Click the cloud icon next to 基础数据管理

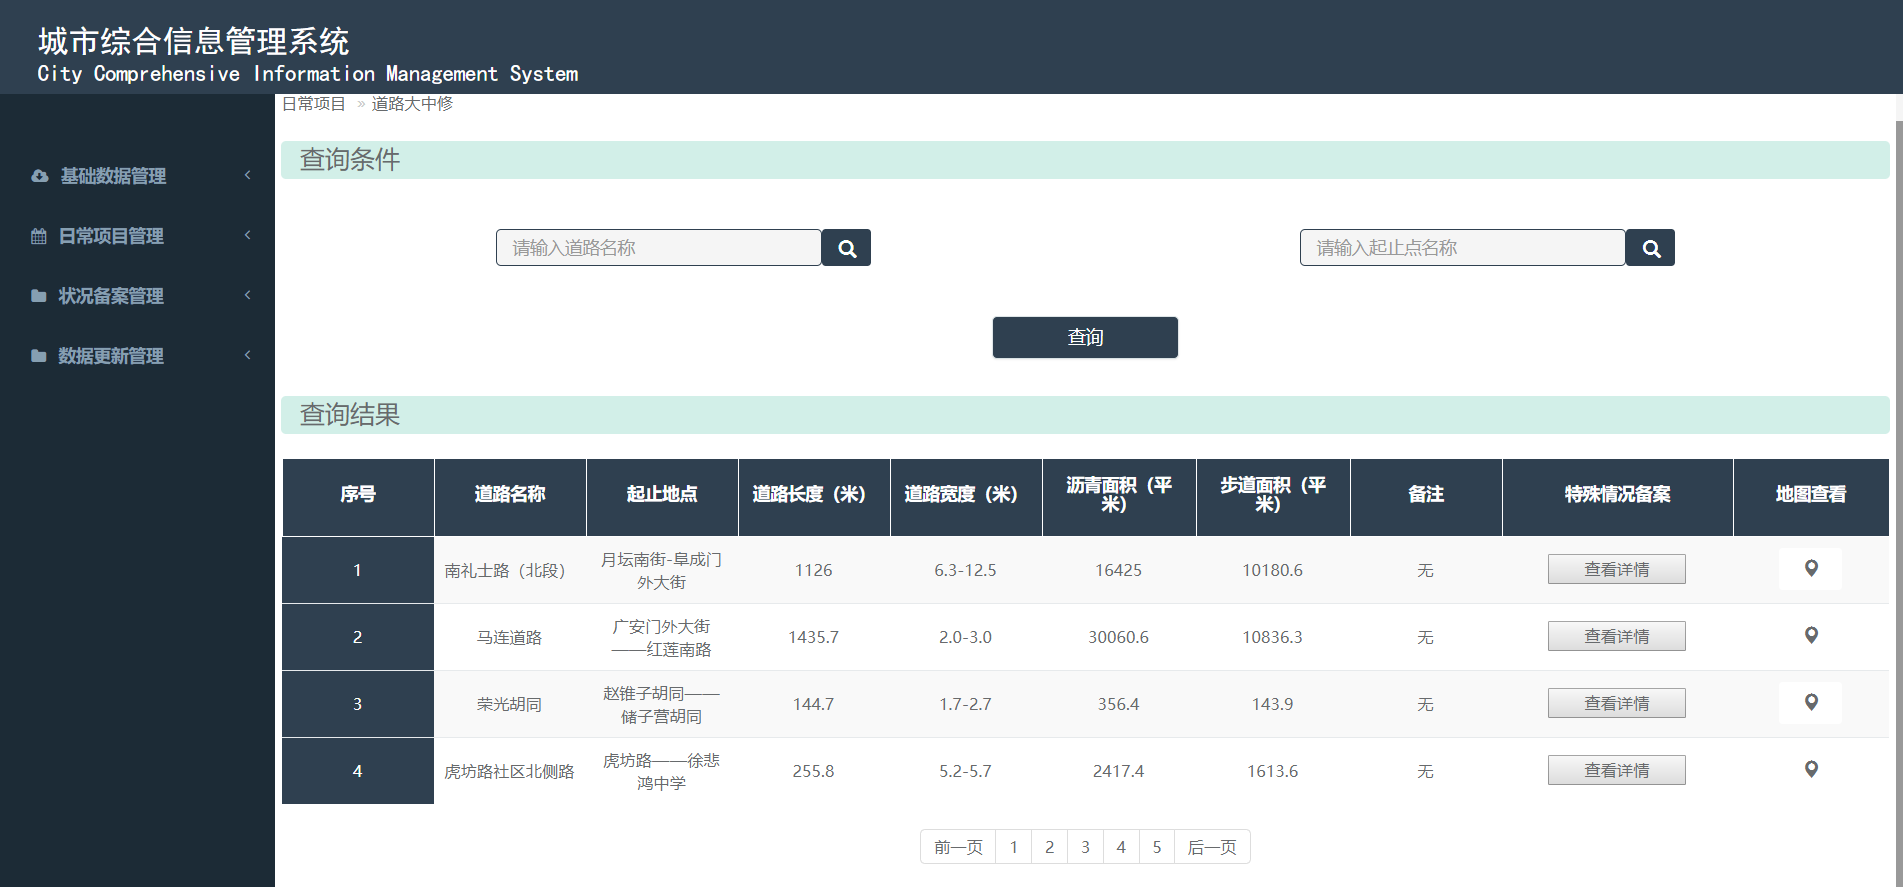(40, 176)
